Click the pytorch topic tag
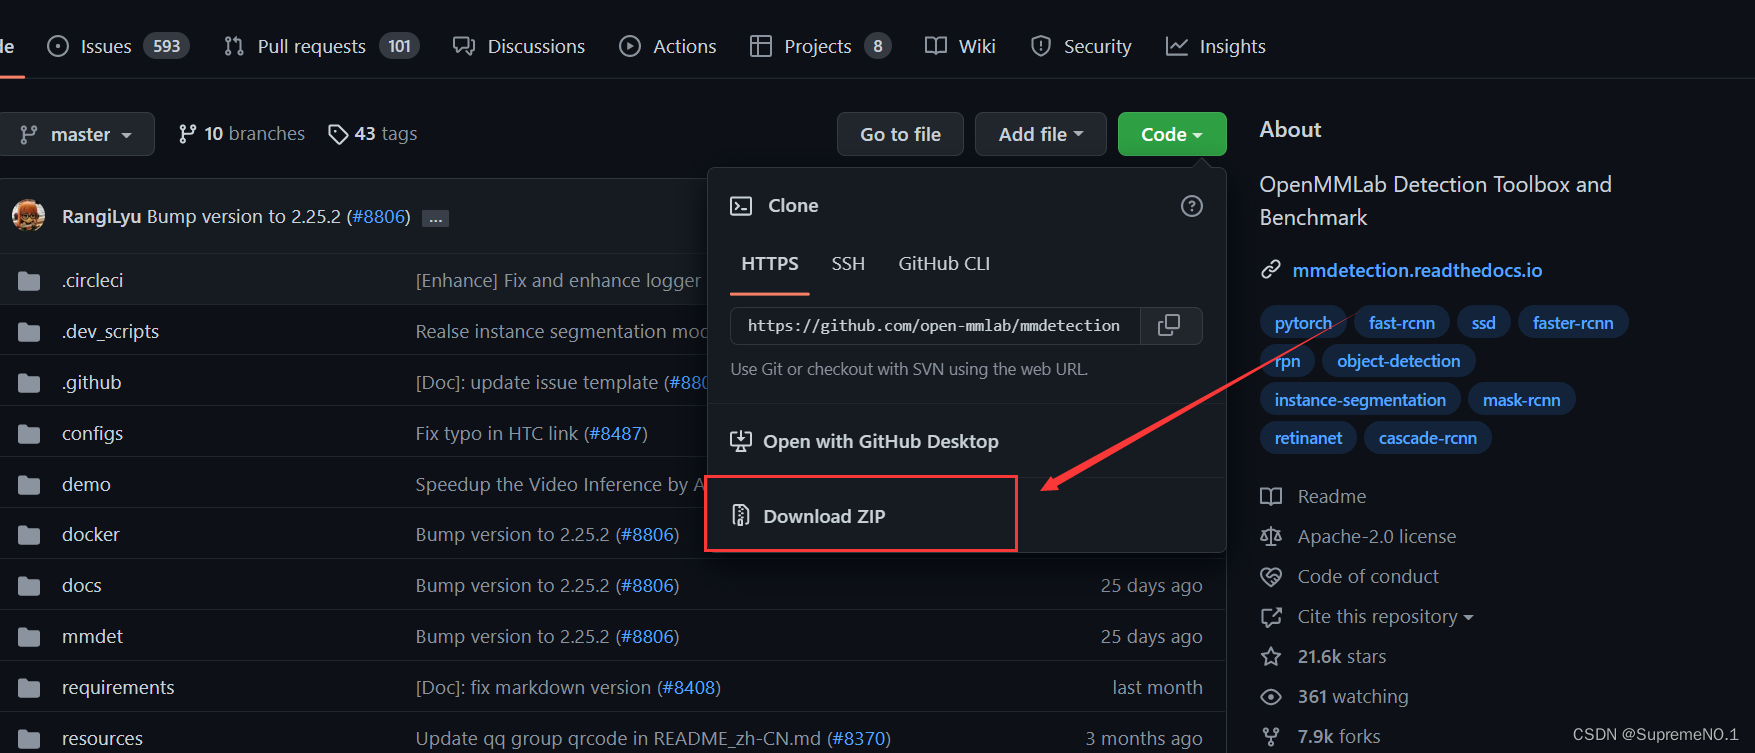The image size is (1755, 753). point(1303,323)
